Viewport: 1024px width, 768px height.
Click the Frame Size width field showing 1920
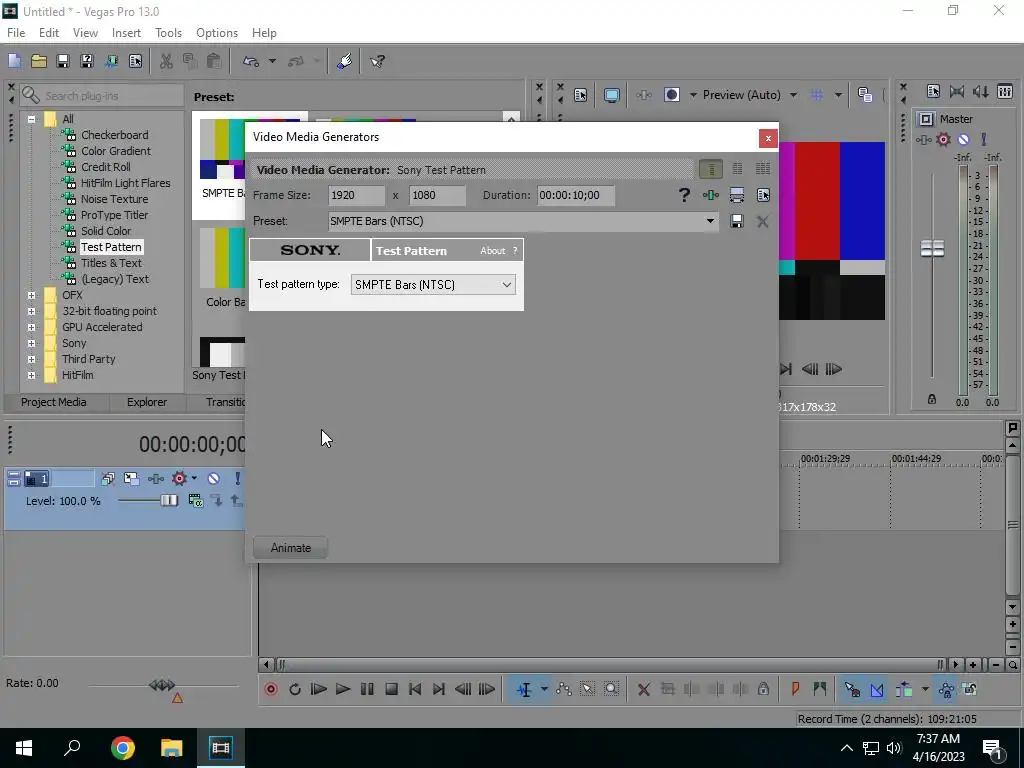[357, 195]
